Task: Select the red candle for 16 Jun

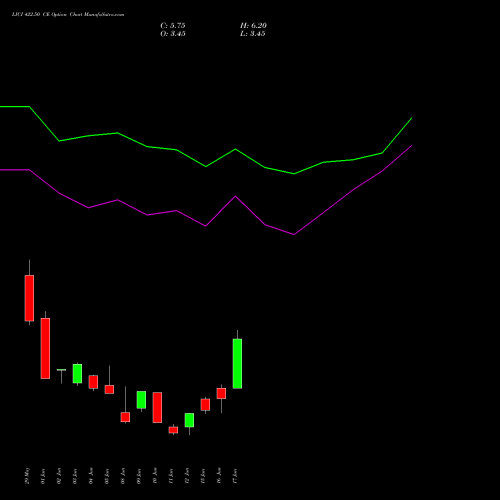Action: coord(221,393)
